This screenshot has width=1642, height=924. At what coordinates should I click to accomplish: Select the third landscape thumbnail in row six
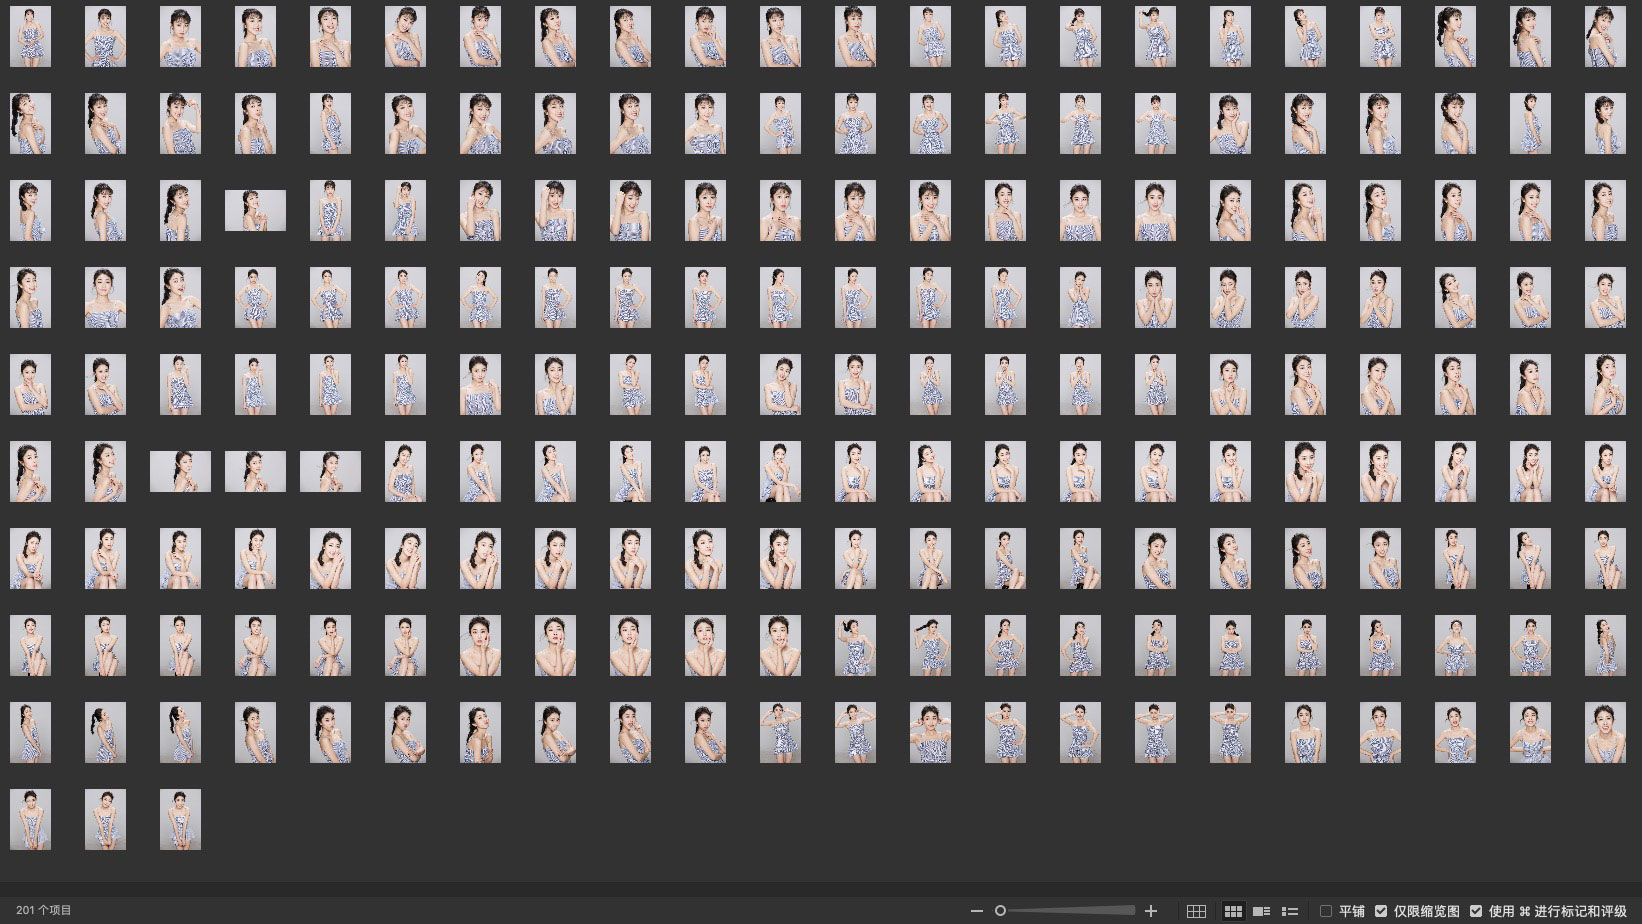[330, 471]
